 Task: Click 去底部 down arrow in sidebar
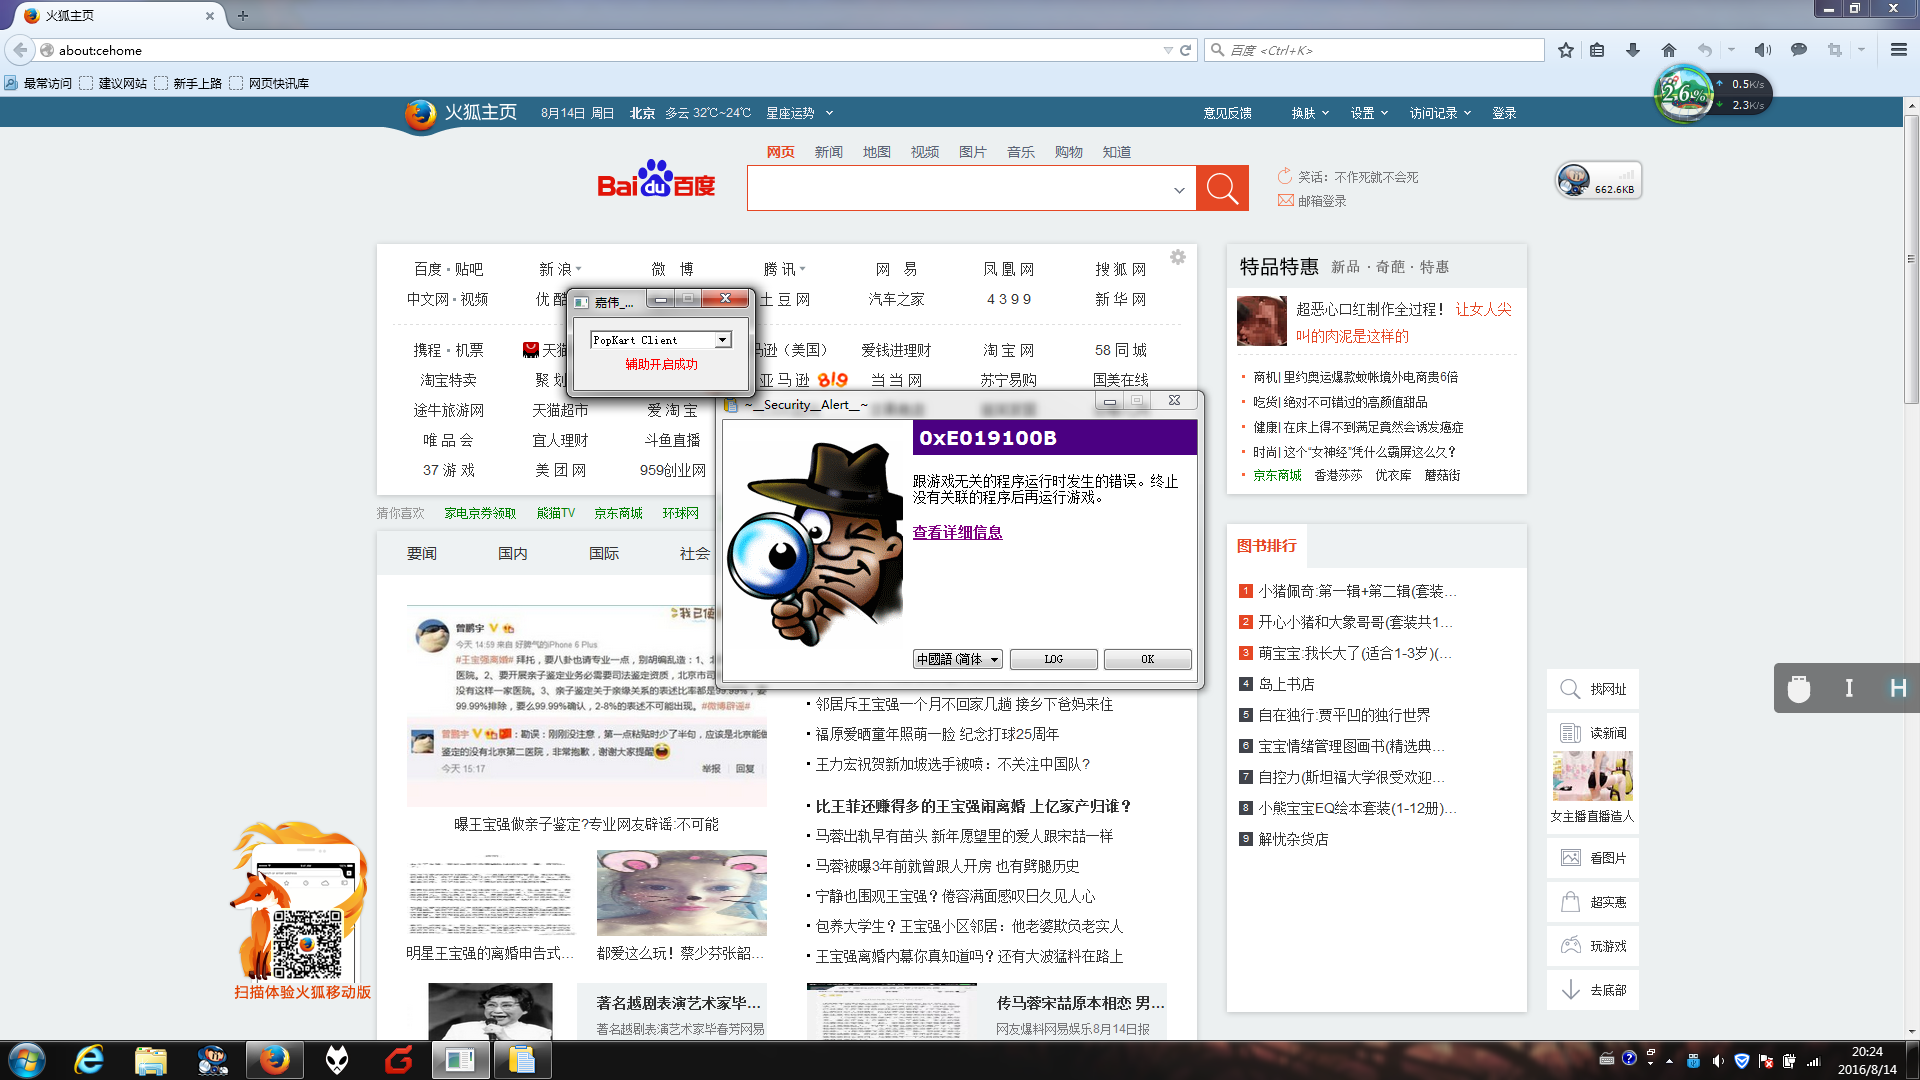[1571, 990]
